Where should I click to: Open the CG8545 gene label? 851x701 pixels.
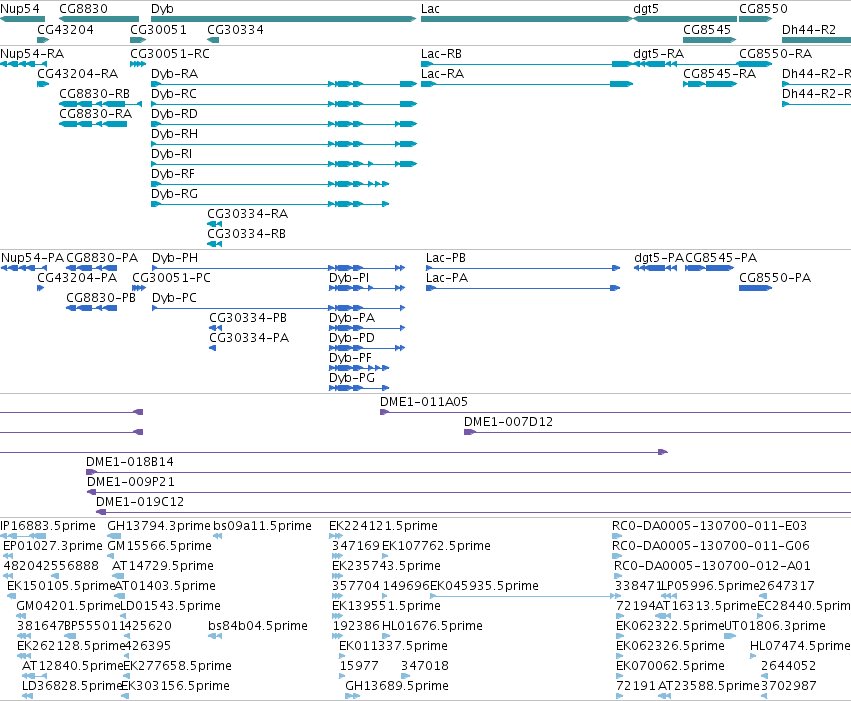click(707, 29)
